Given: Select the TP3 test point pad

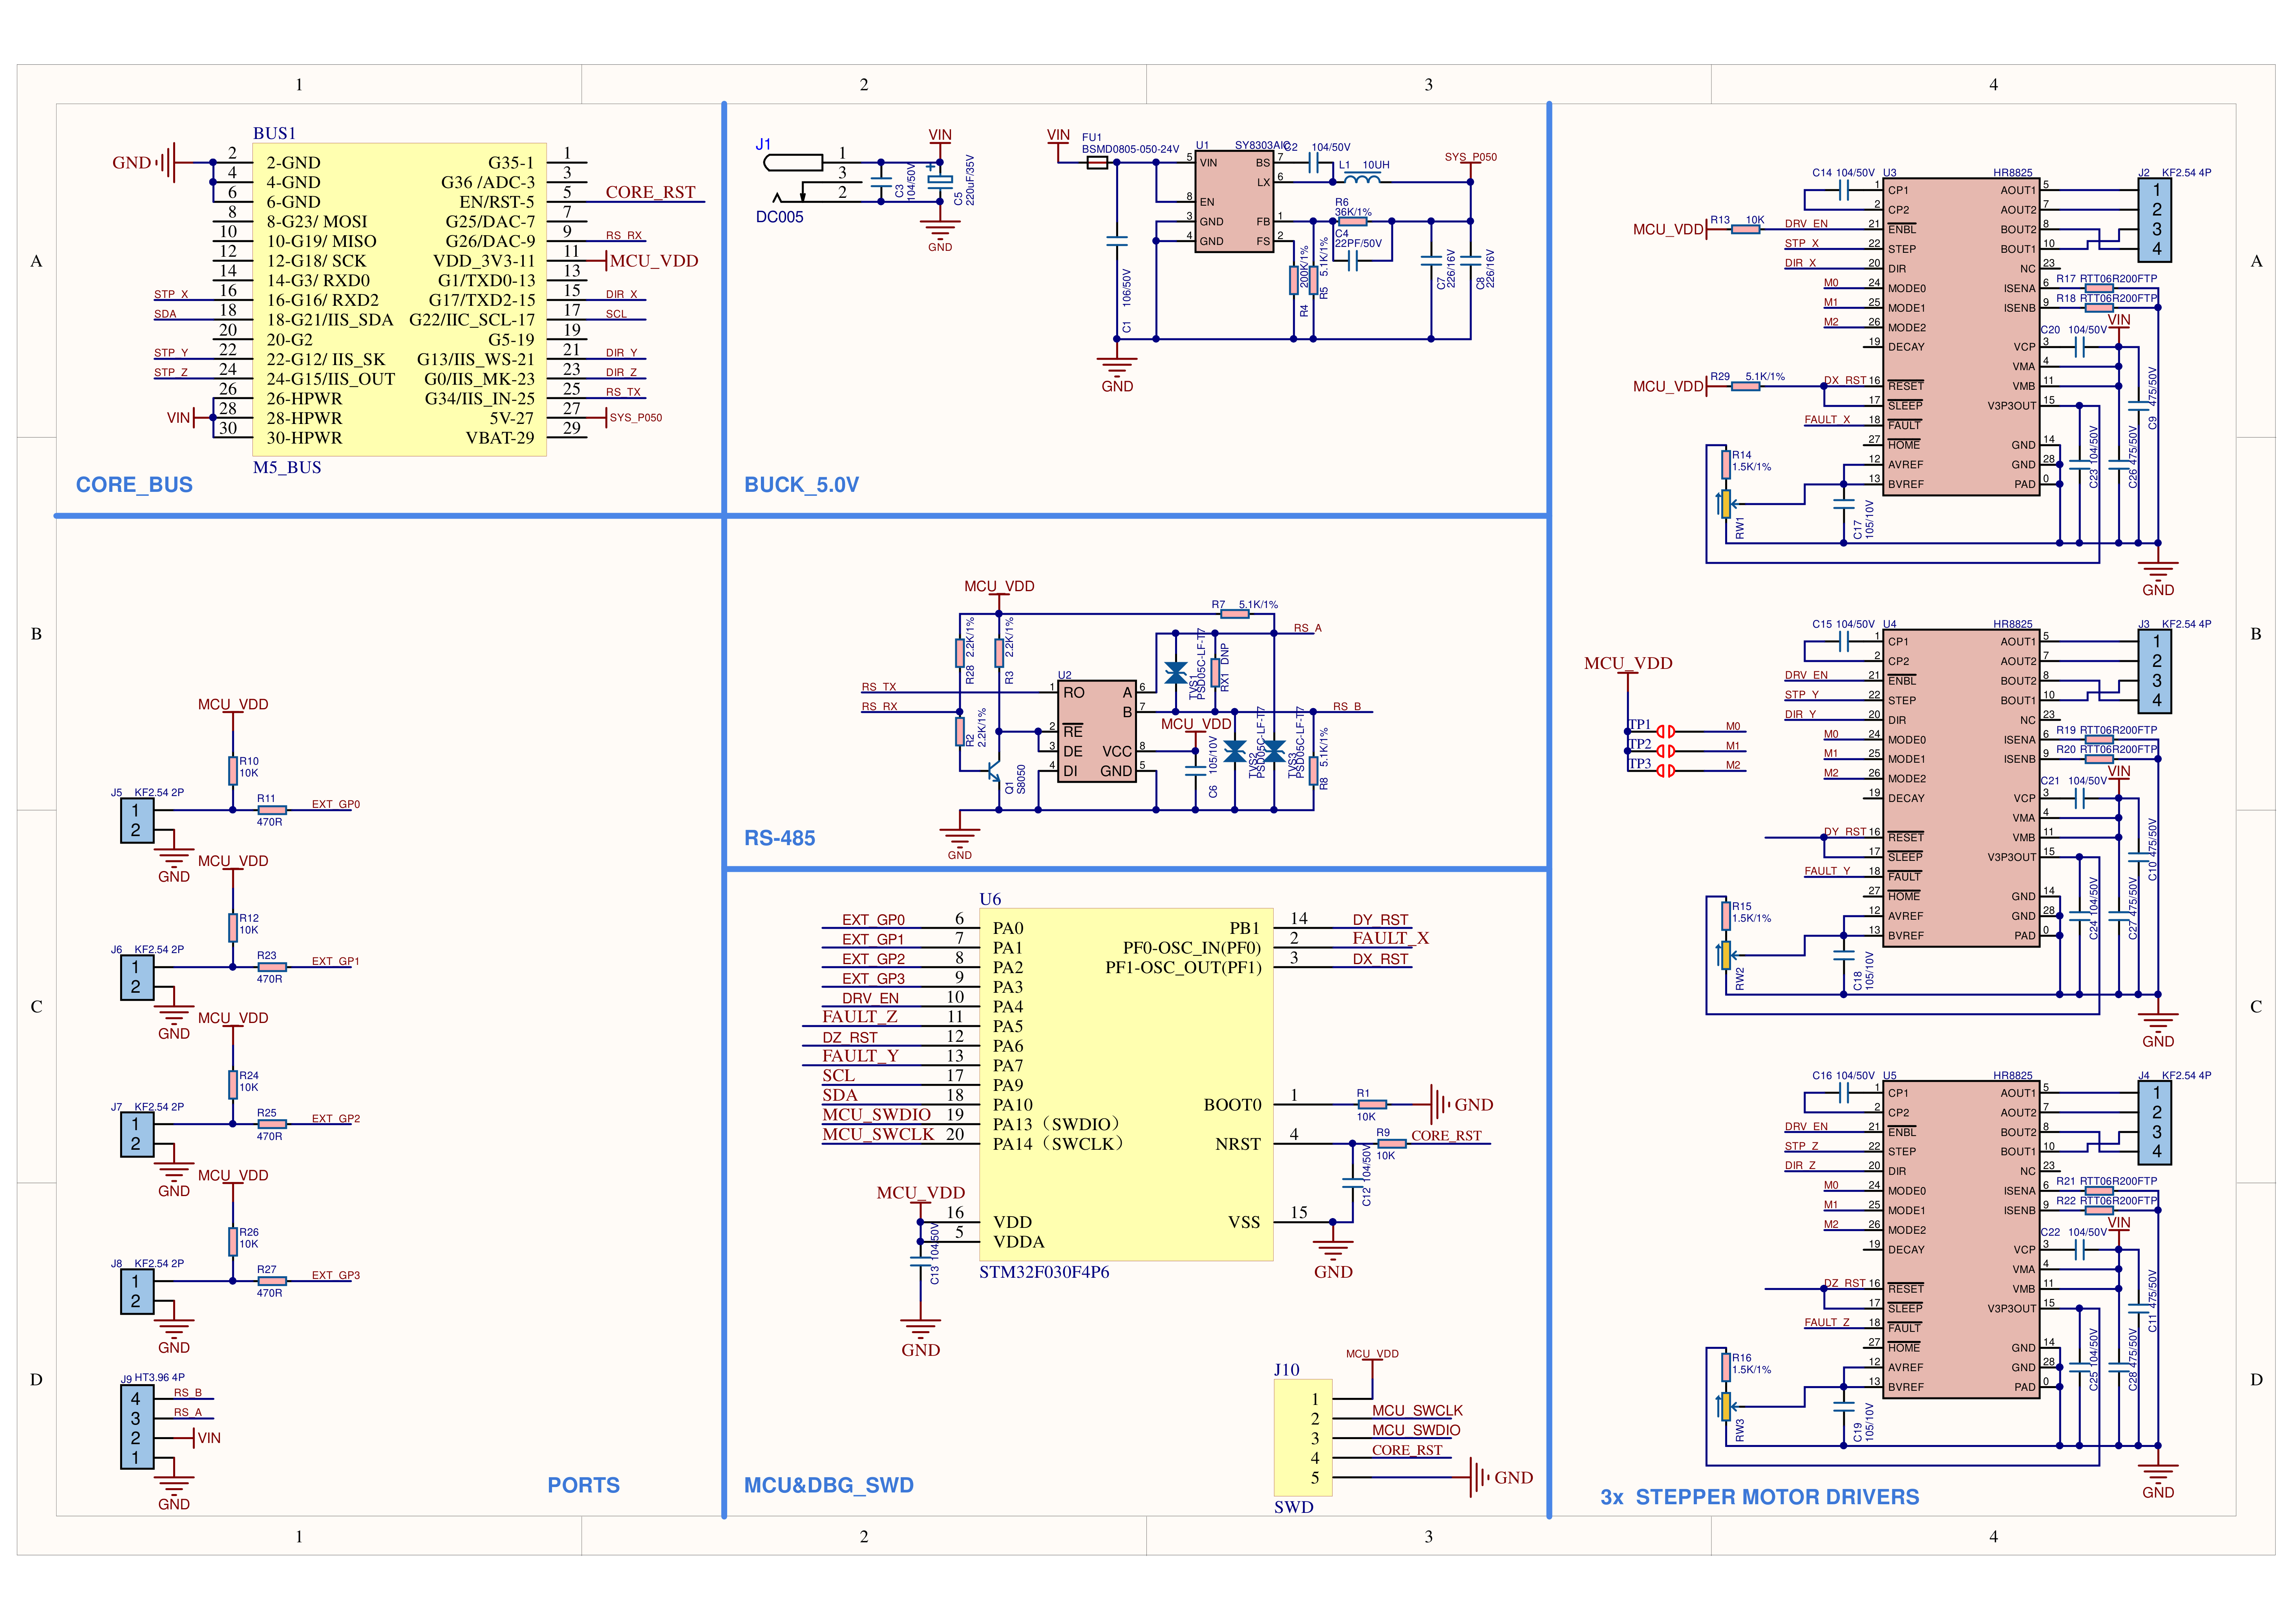Looking at the screenshot, I should (1665, 770).
